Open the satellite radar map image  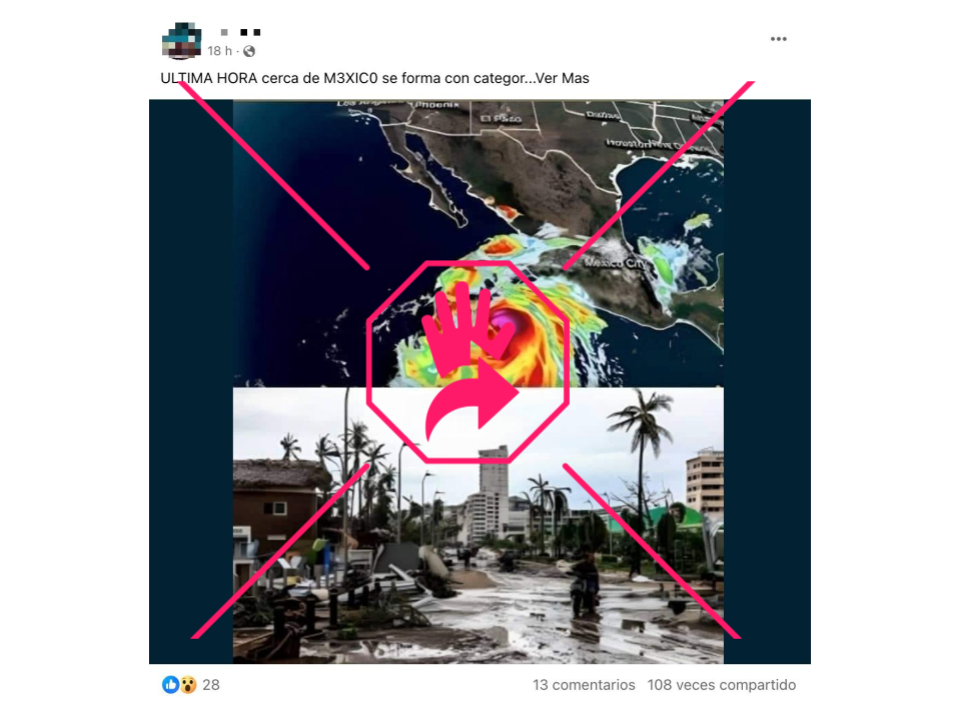pyautogui.click(x=478, y=243)
